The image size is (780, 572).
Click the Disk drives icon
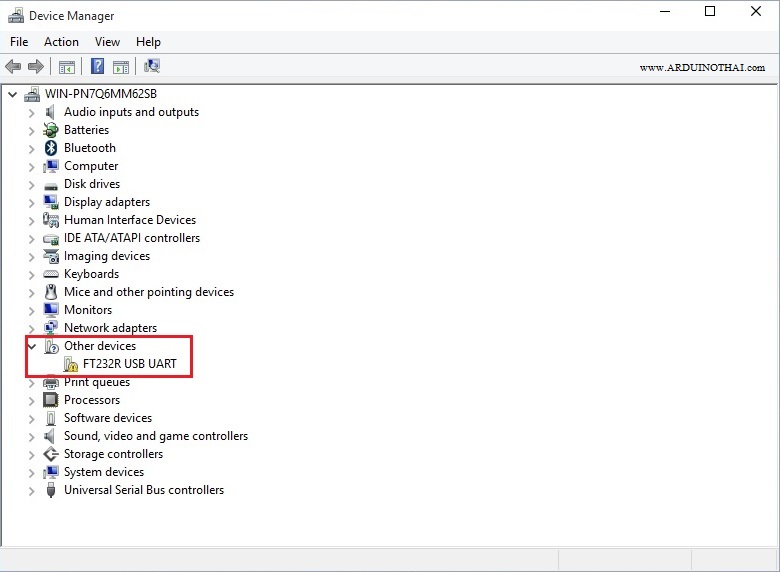51,186
